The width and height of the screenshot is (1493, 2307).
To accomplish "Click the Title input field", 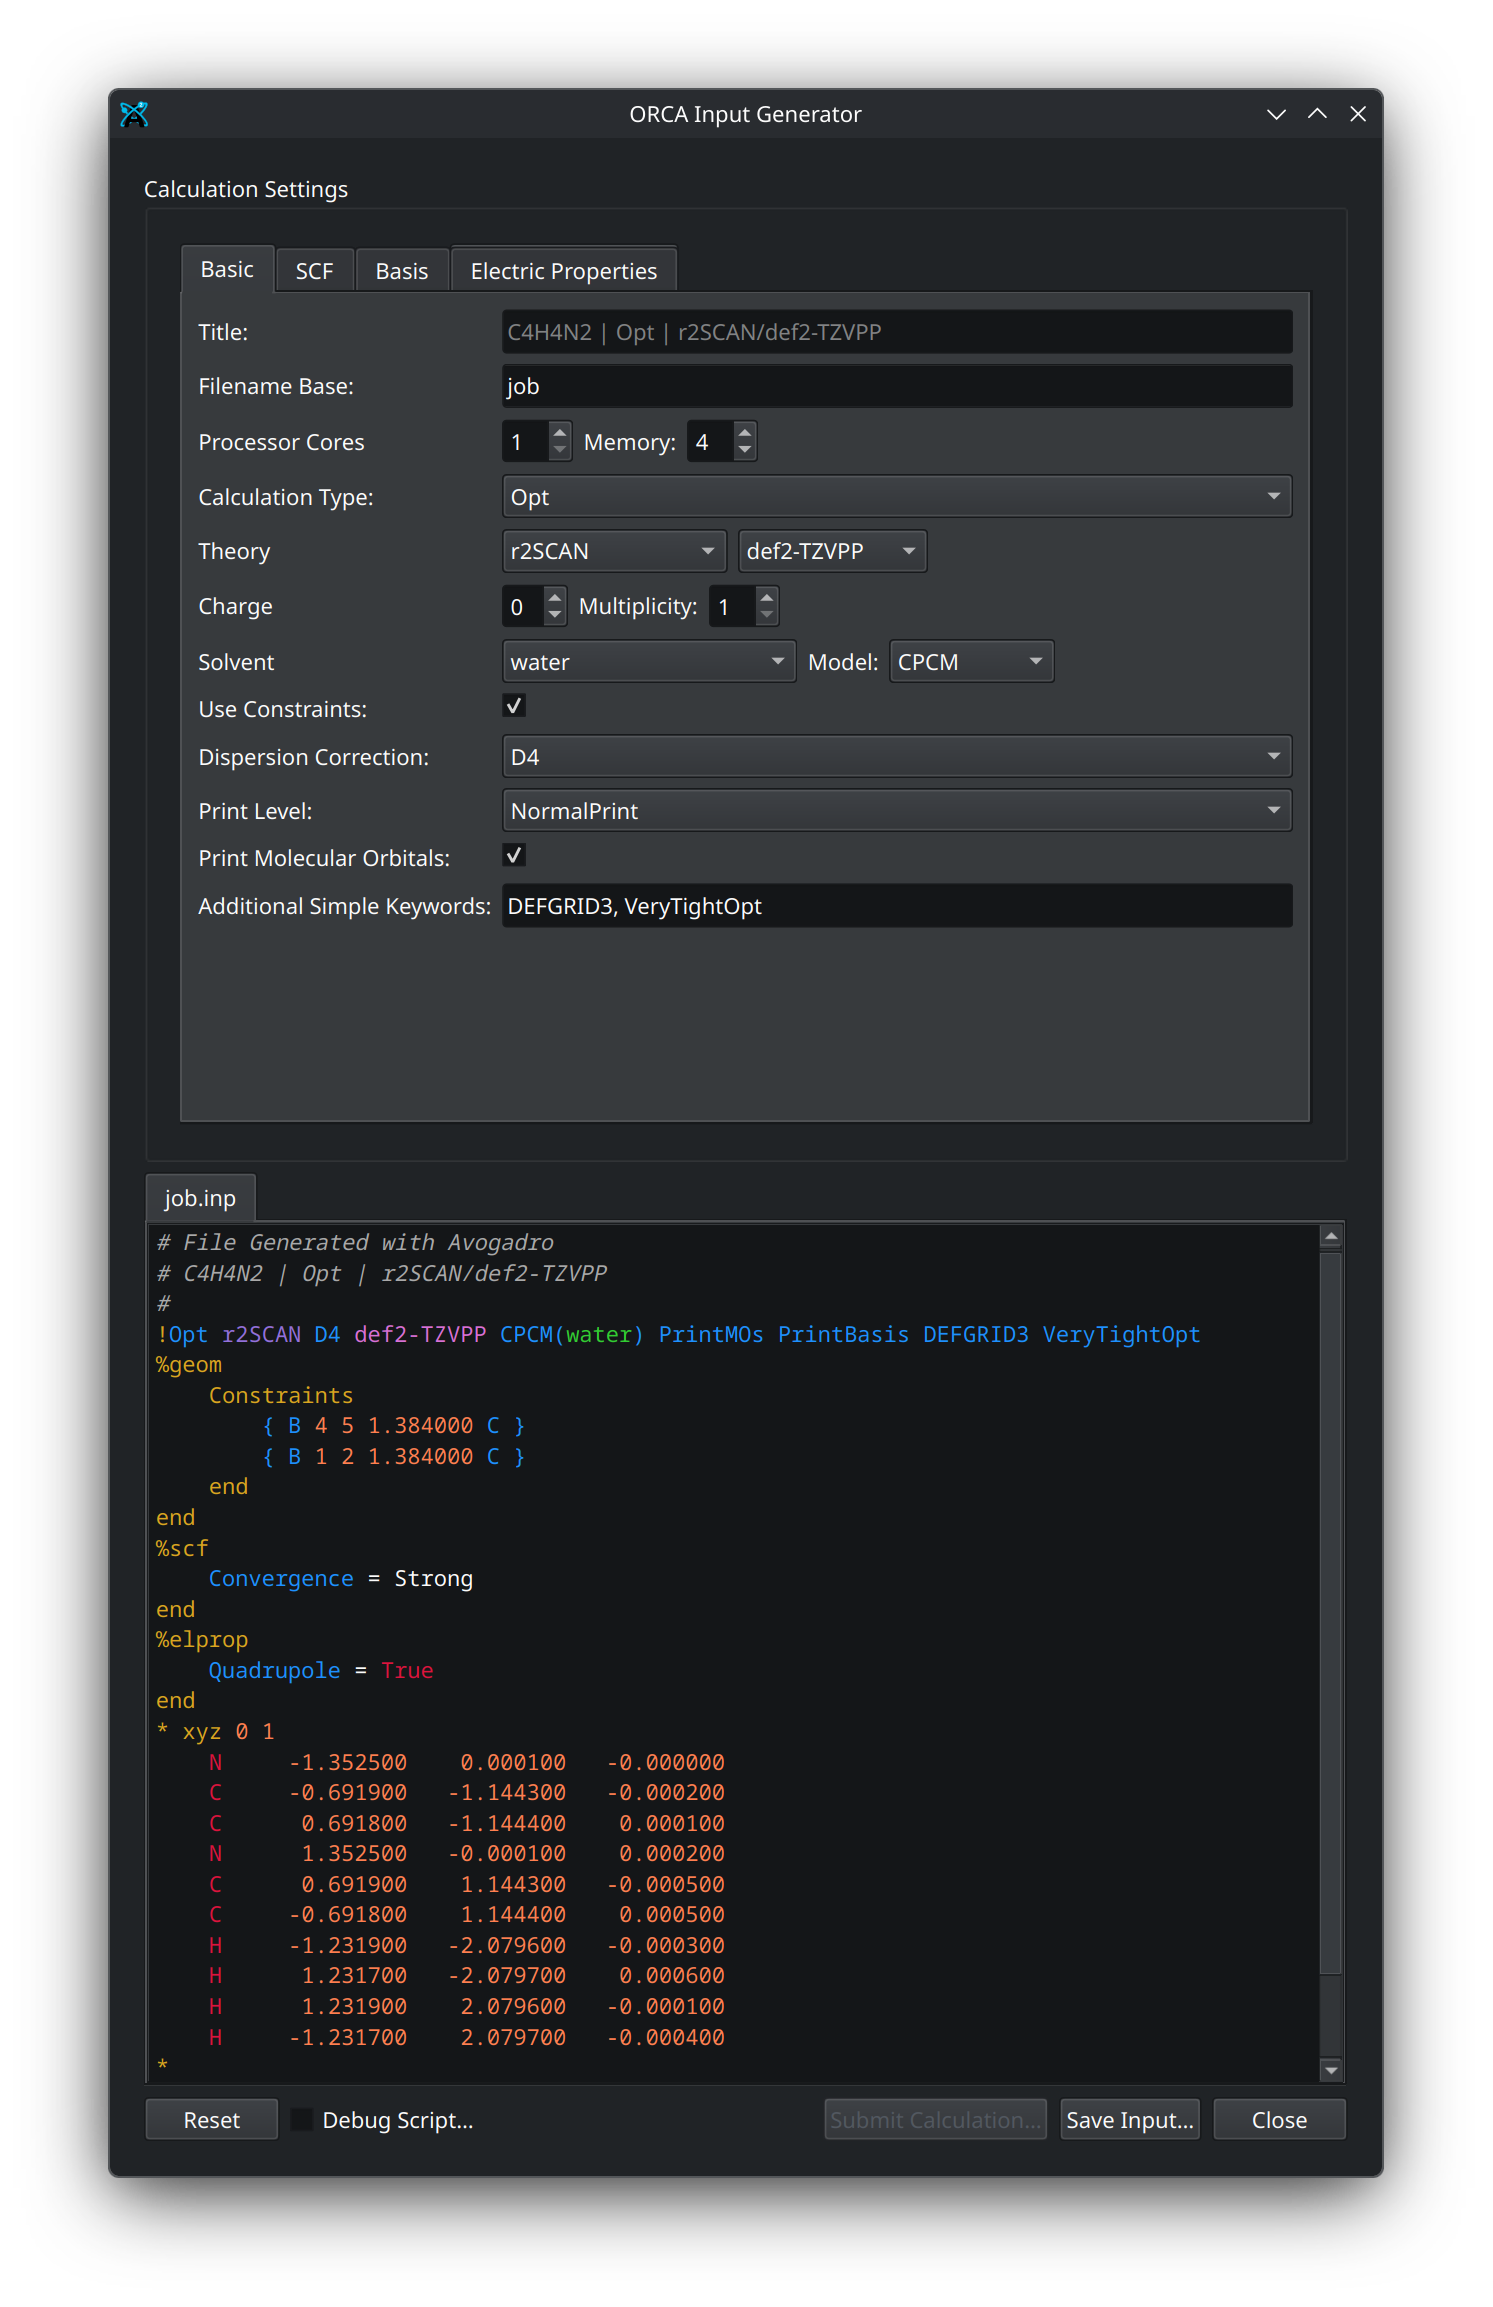I will [x=896, y=332].
